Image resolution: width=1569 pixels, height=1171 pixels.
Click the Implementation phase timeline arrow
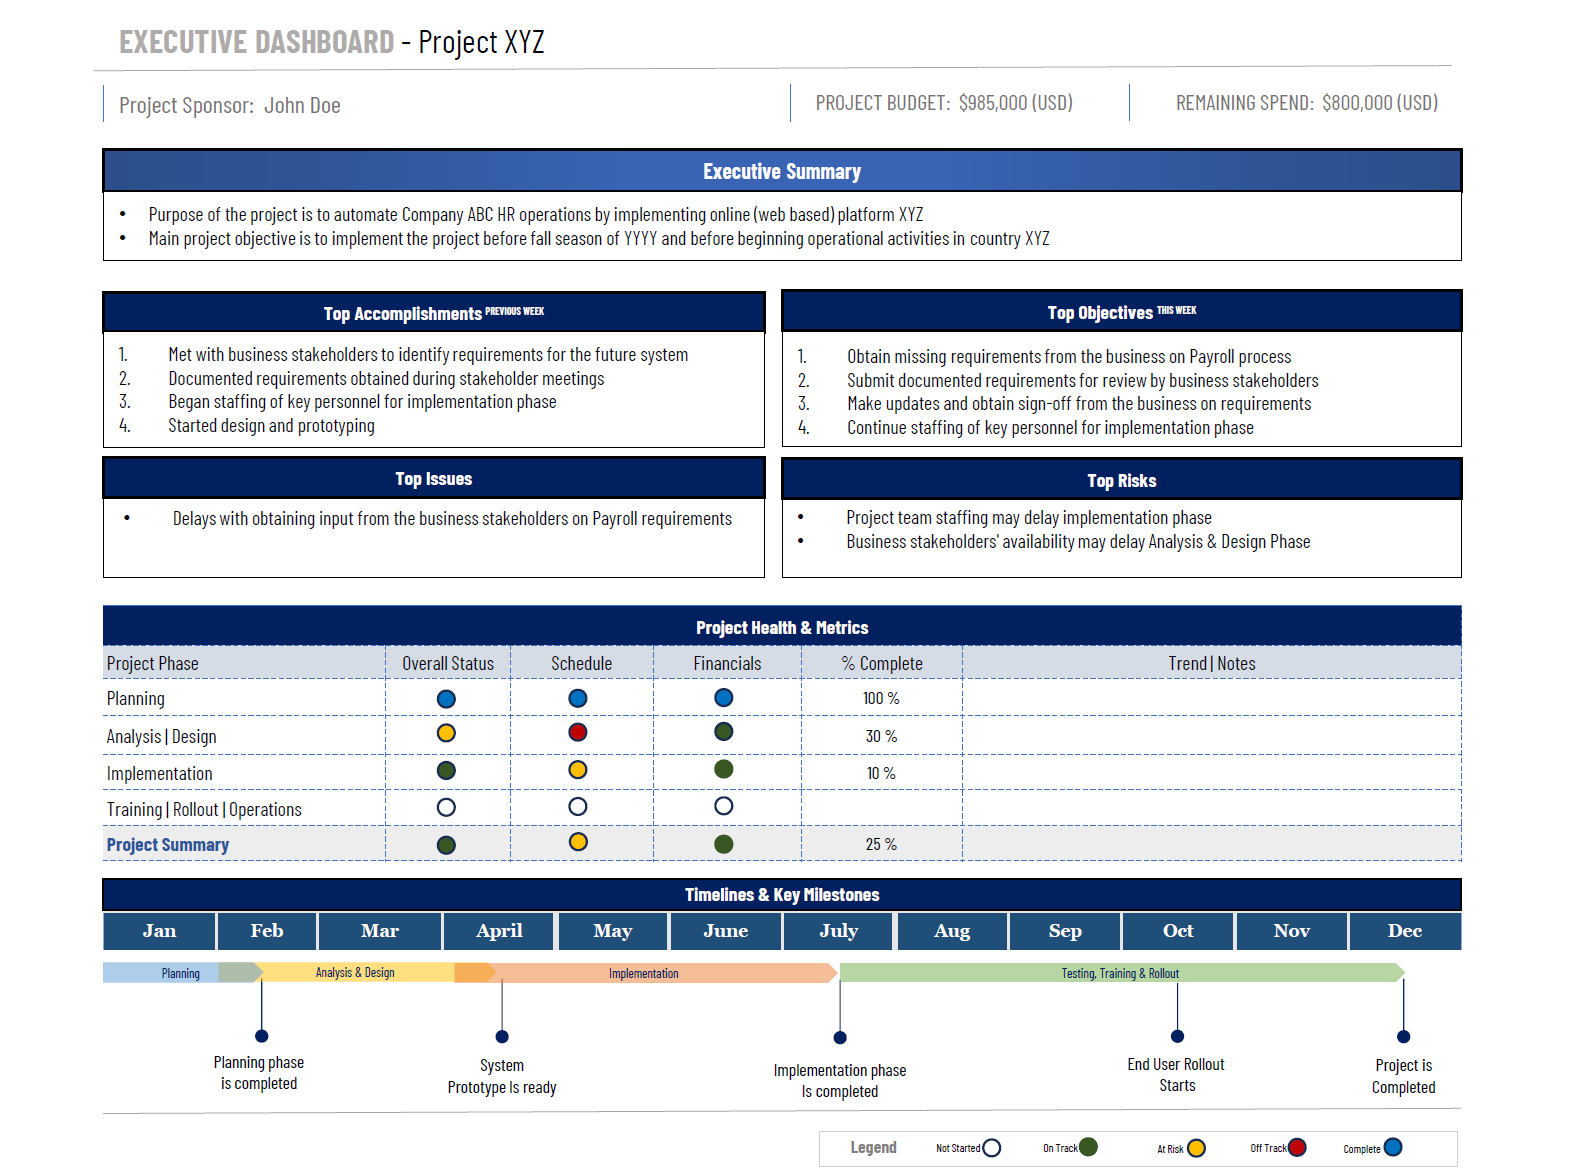(660, 973)
